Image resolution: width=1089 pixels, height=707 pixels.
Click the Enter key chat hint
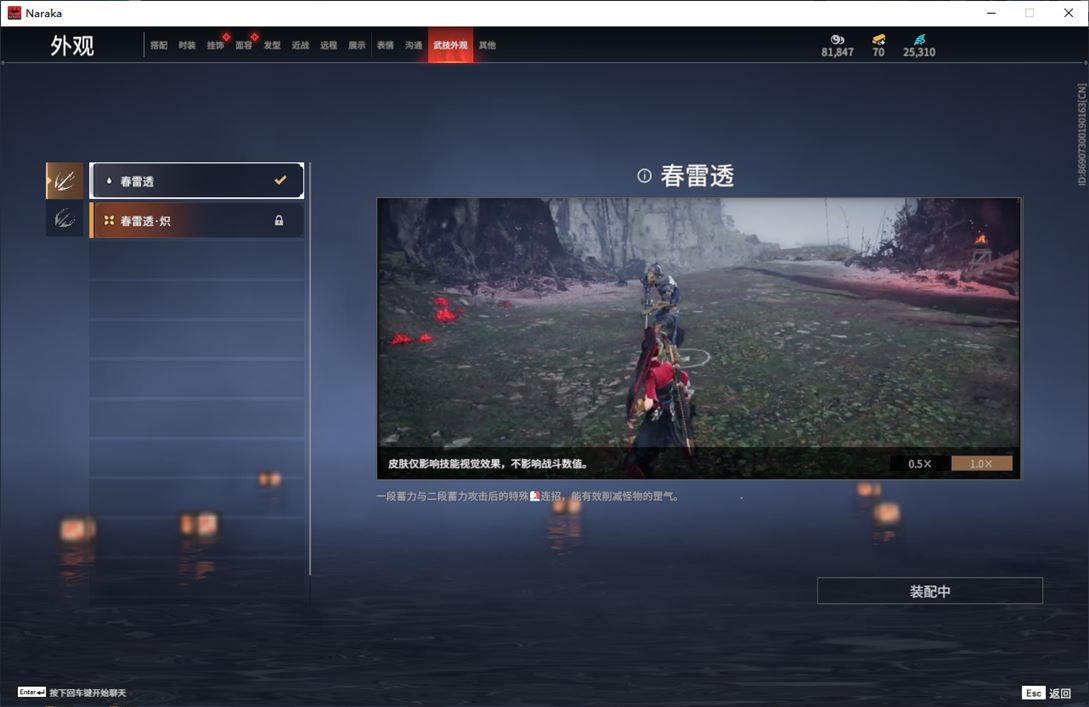coord(72,692)
